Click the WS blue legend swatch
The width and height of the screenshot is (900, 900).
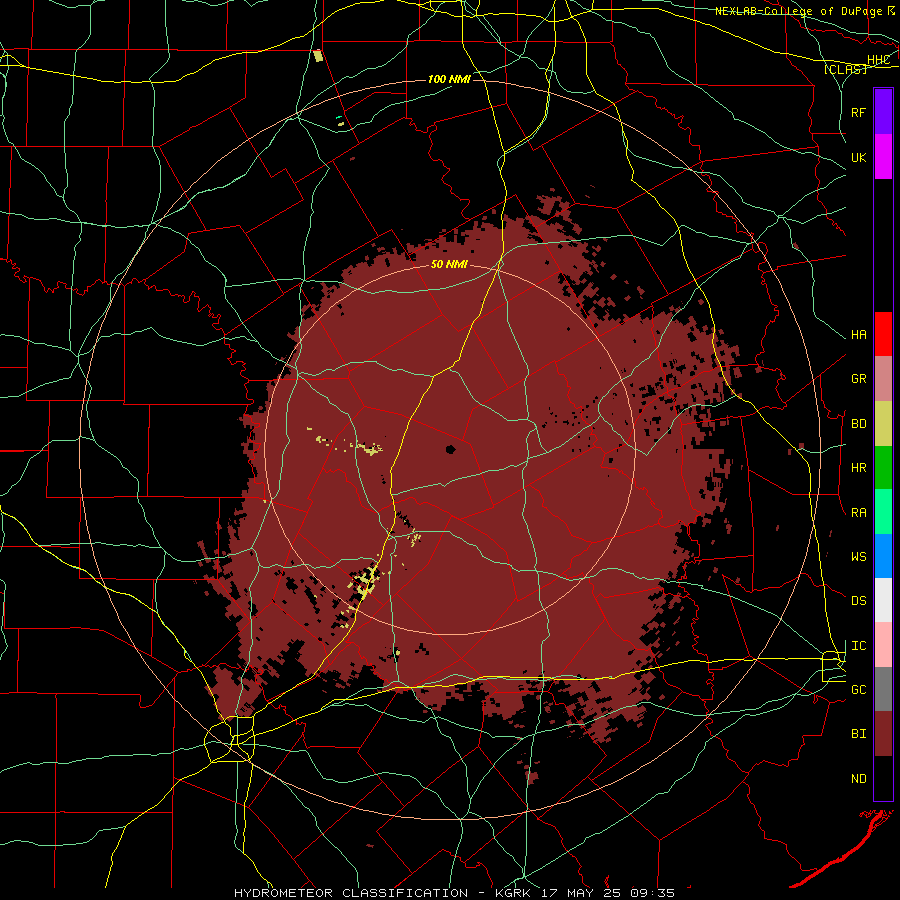[883, 556]
